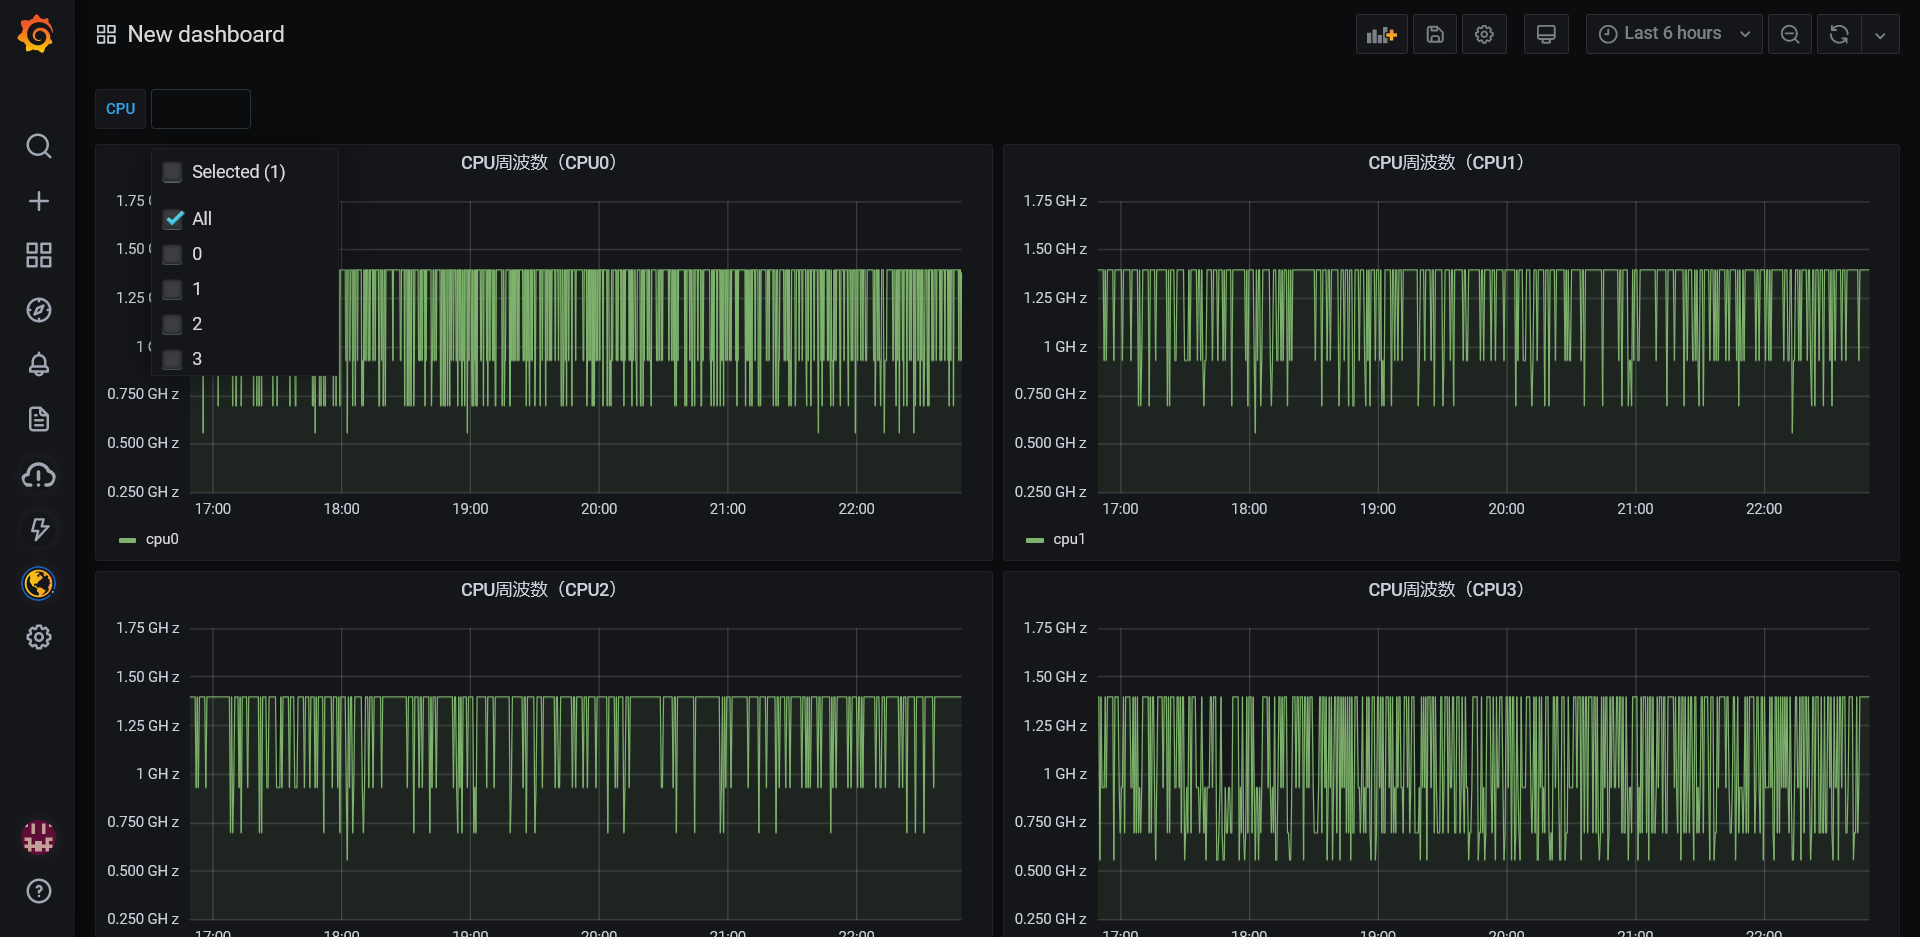1920x937 pixels.
Task: Open CPU周波数（CPU1）panel title menu
Action: click(1445, 163)
